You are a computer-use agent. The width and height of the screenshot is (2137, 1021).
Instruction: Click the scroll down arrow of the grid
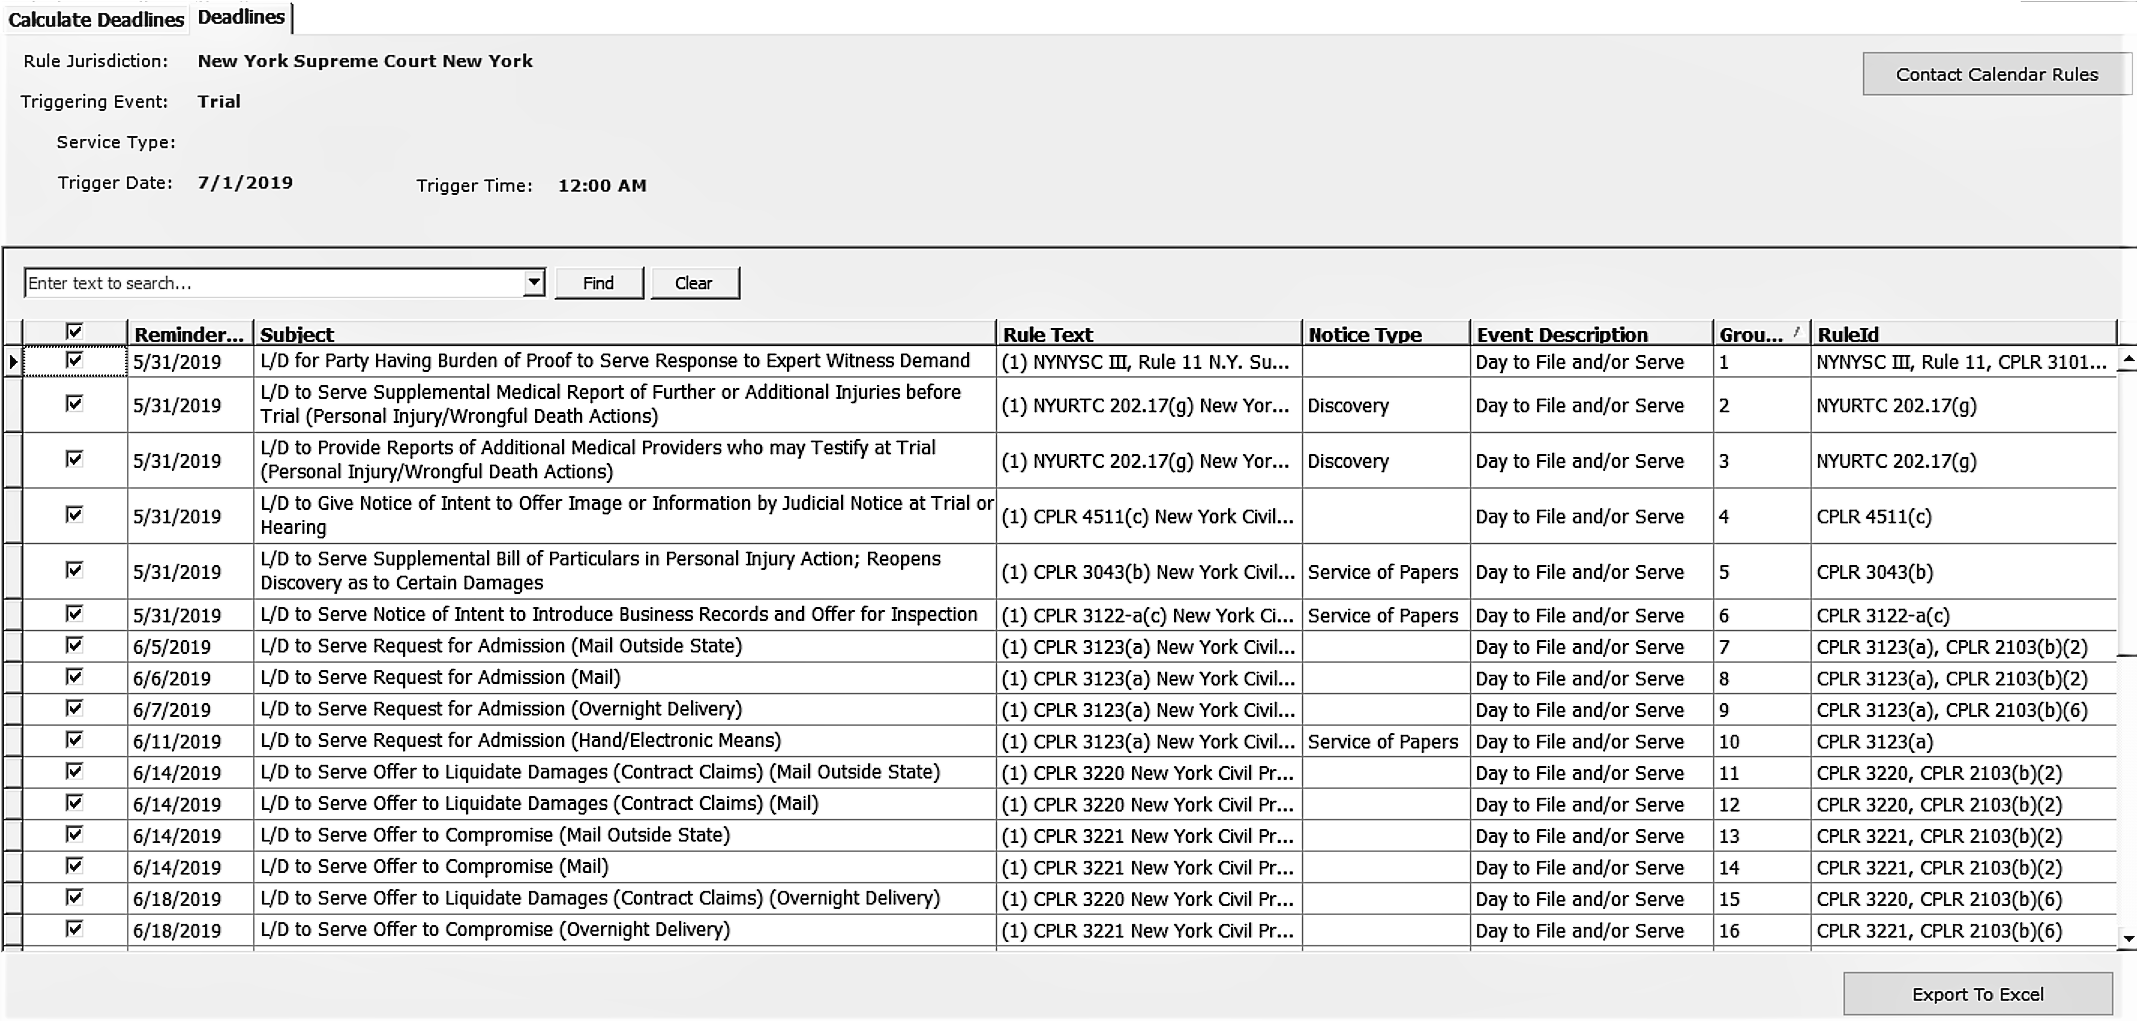coord(2127,938)
